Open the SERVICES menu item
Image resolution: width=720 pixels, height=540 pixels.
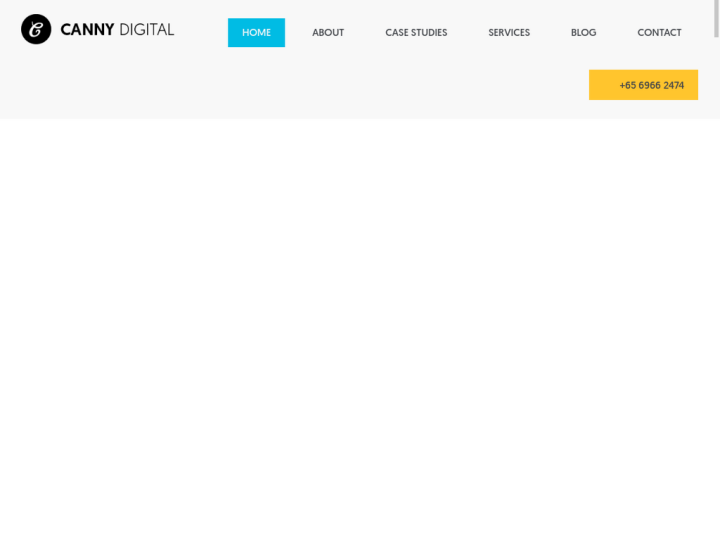coord(509,33)
